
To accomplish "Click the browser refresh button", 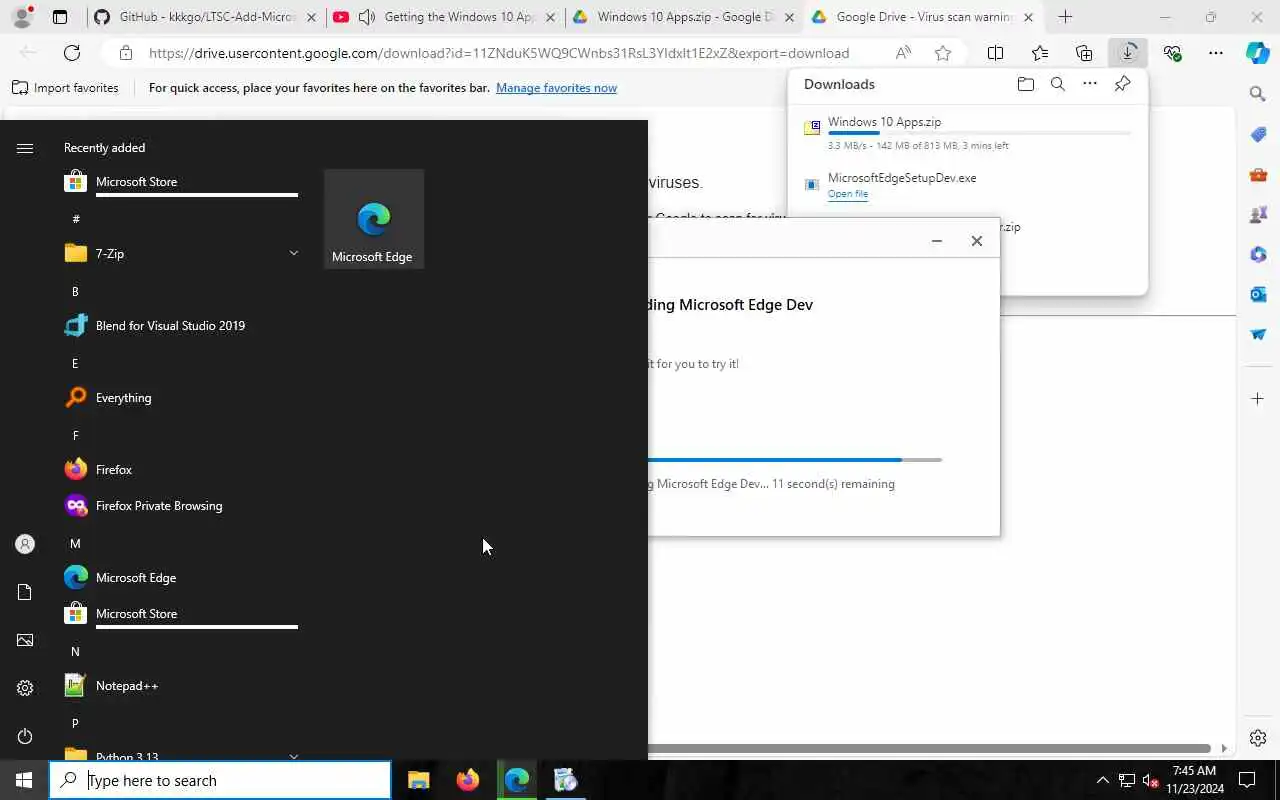I will [x=72, y=53].
